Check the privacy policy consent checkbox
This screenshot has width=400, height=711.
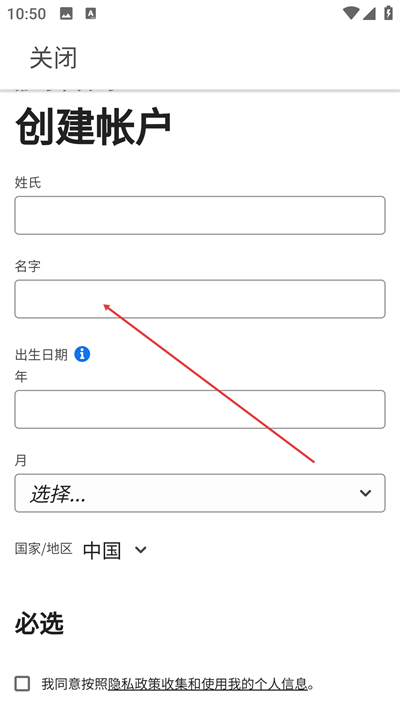[x=22, y=683]
